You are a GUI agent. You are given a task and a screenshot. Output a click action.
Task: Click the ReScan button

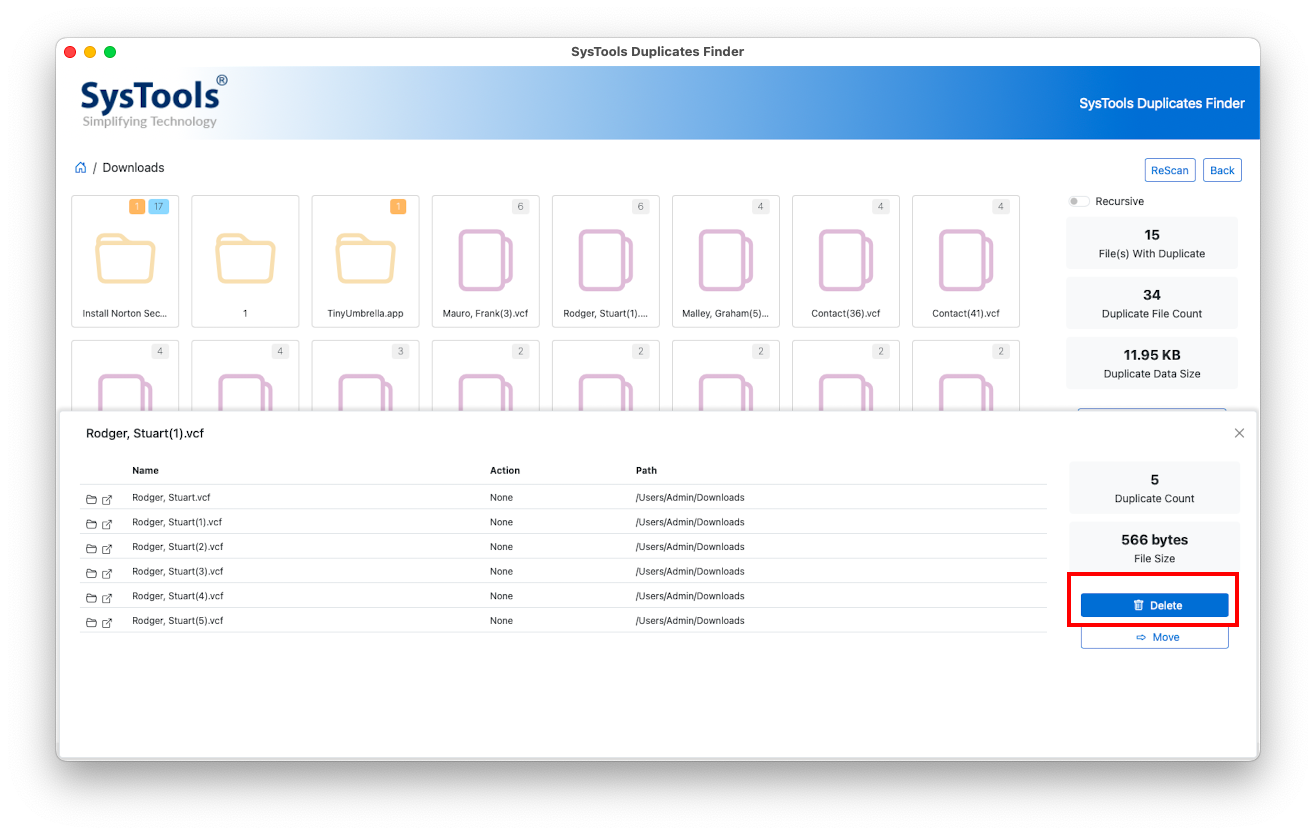pos(1170,170)
